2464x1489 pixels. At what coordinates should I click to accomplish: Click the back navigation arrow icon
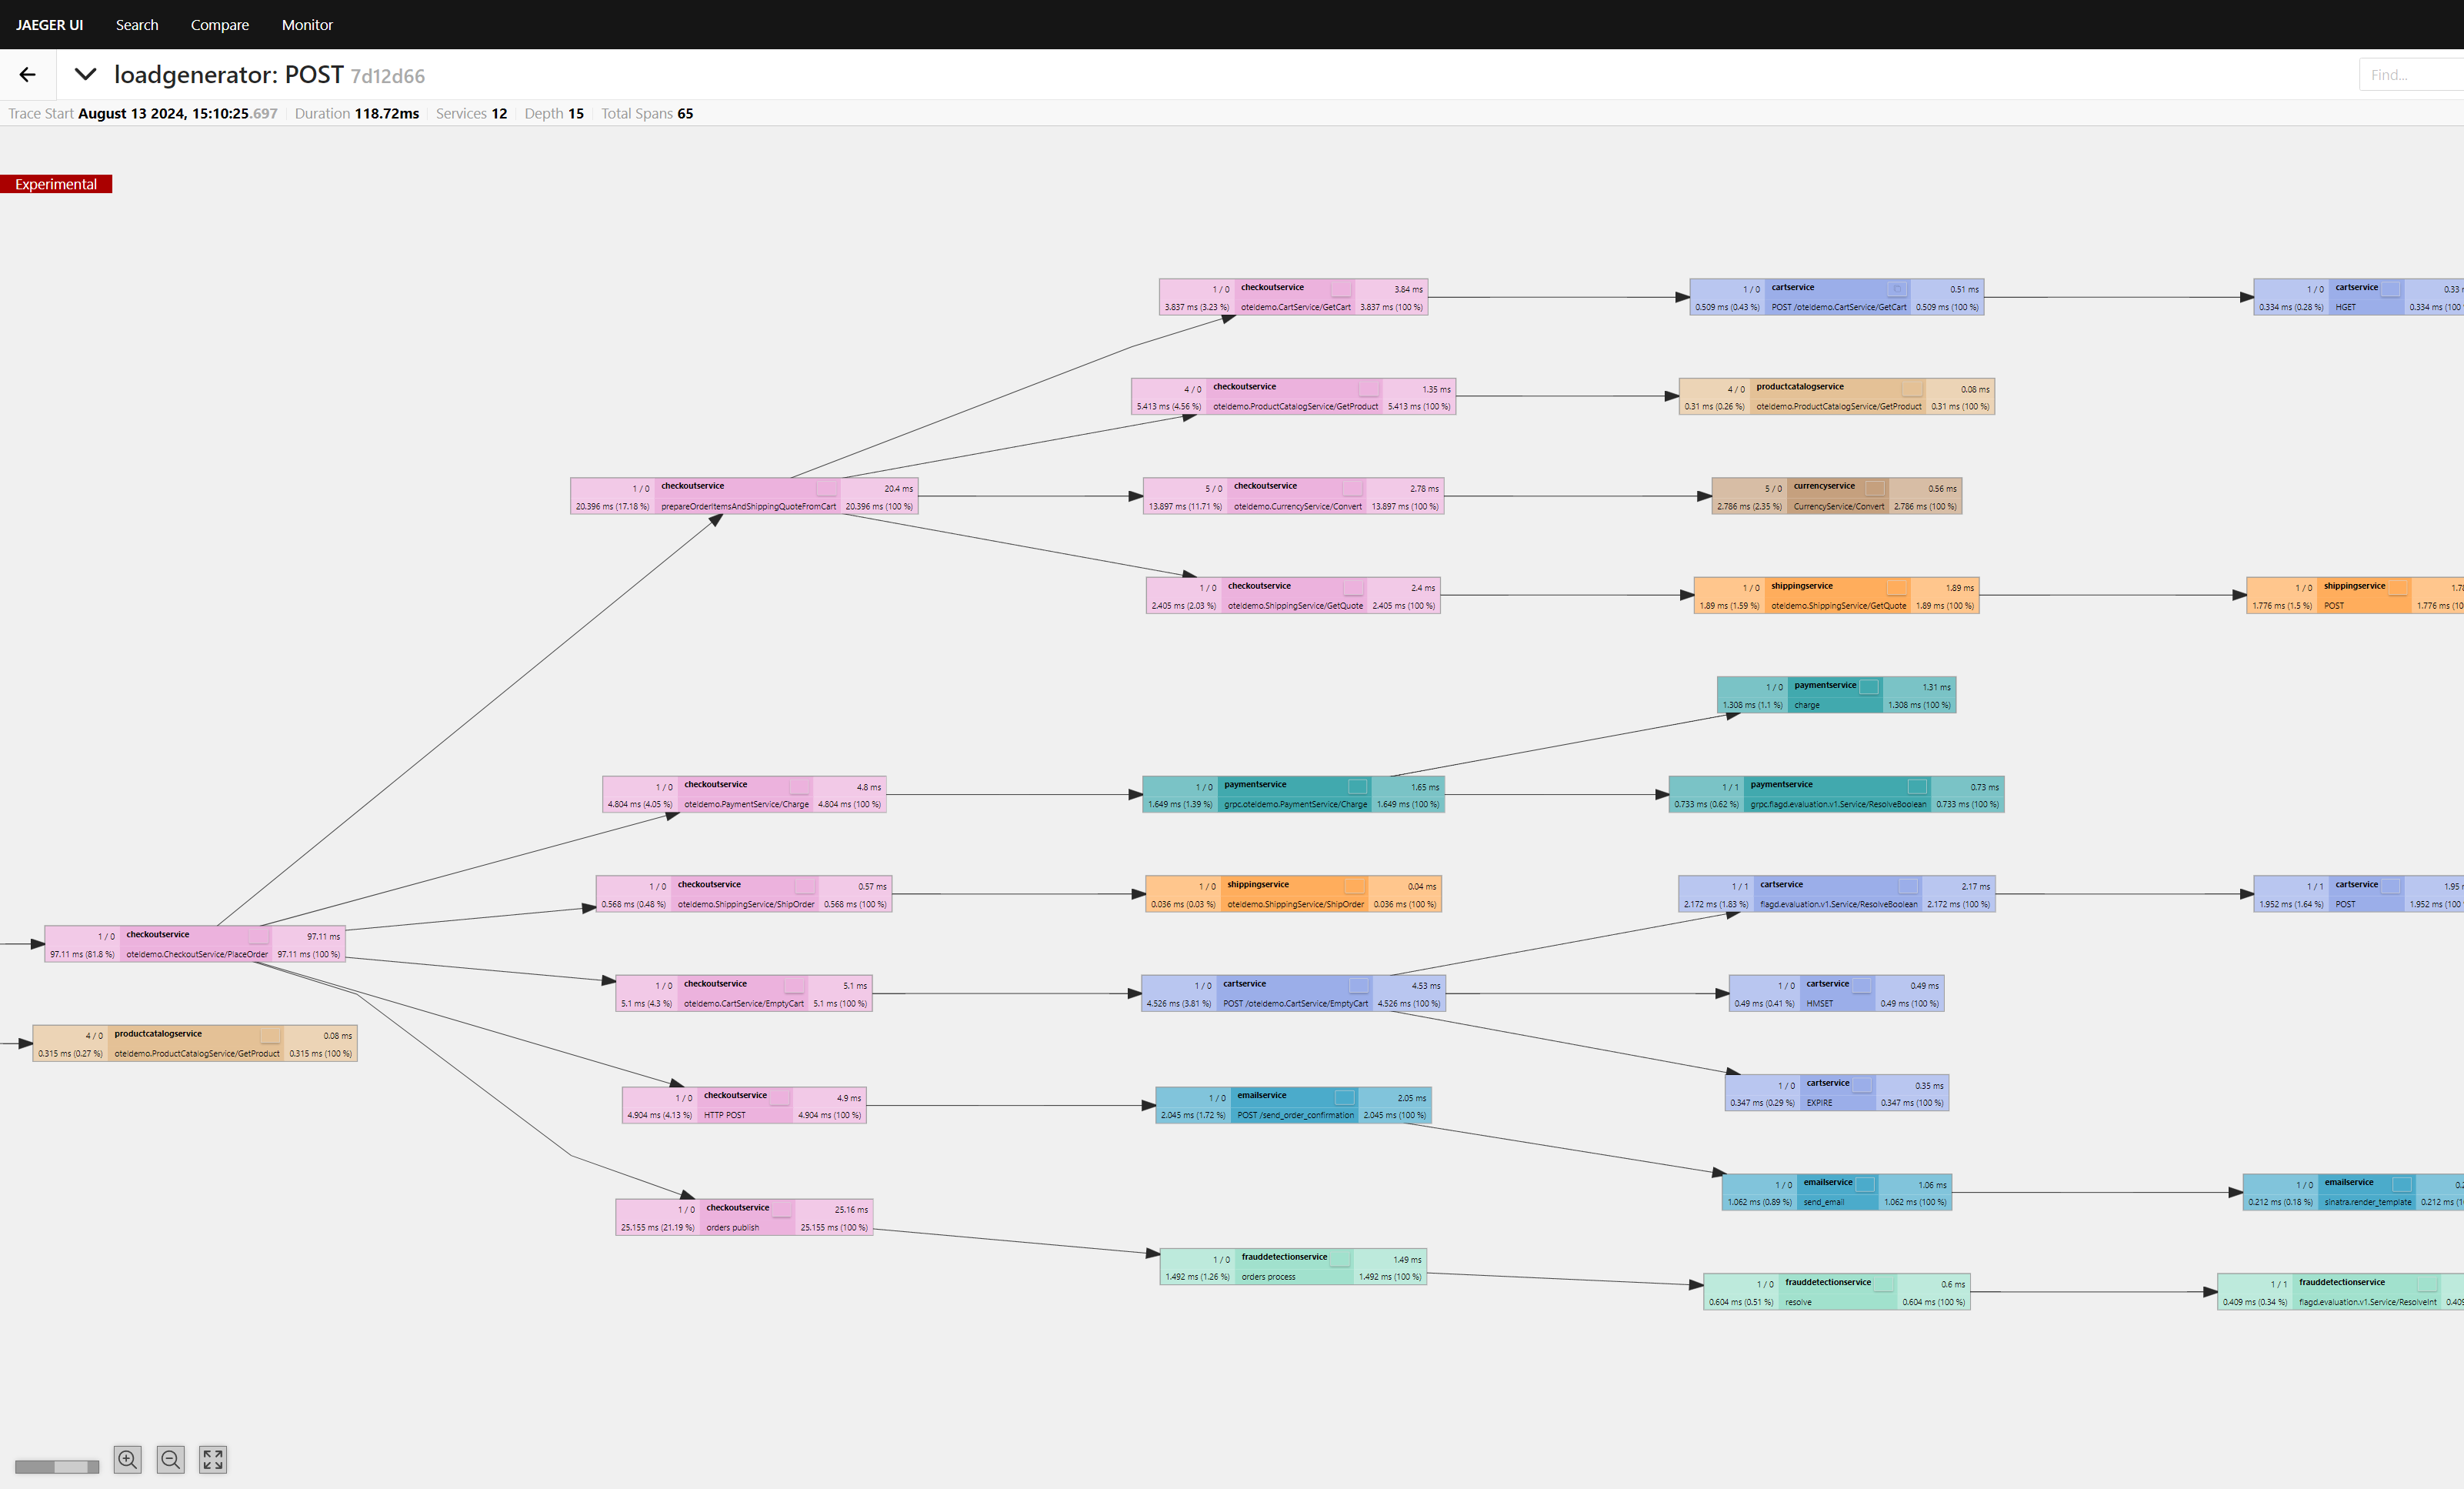[26, 74]
